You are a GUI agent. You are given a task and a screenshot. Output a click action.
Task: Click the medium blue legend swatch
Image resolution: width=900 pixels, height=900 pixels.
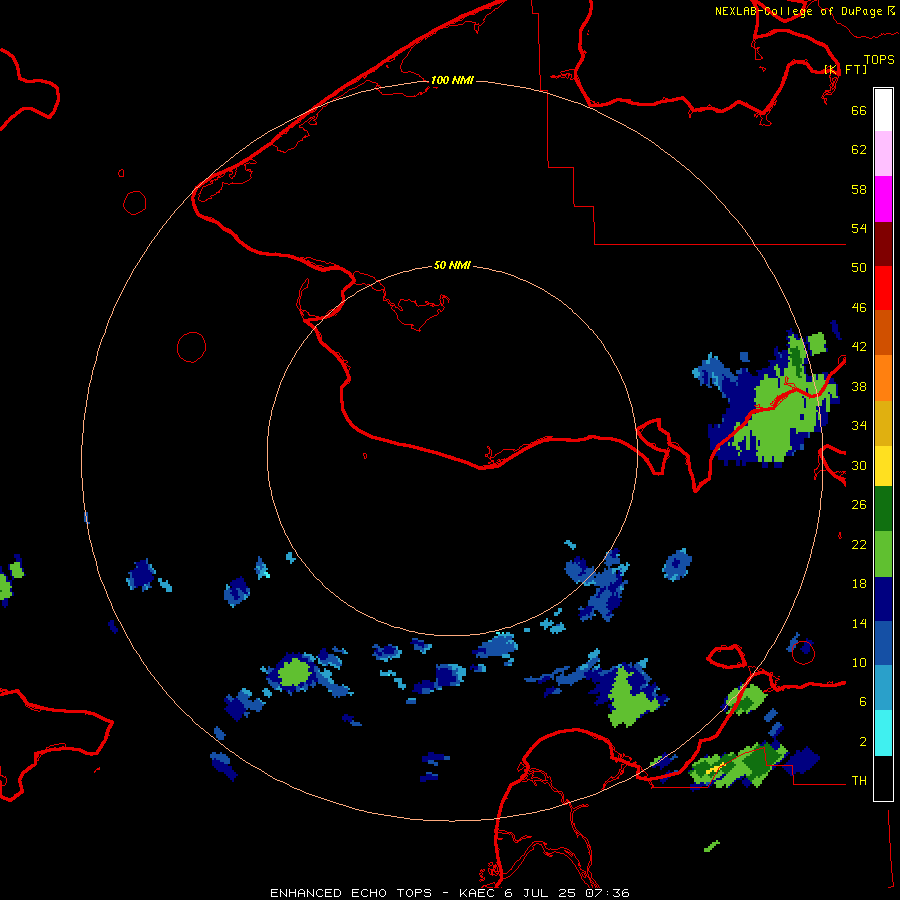click(883, 643)
